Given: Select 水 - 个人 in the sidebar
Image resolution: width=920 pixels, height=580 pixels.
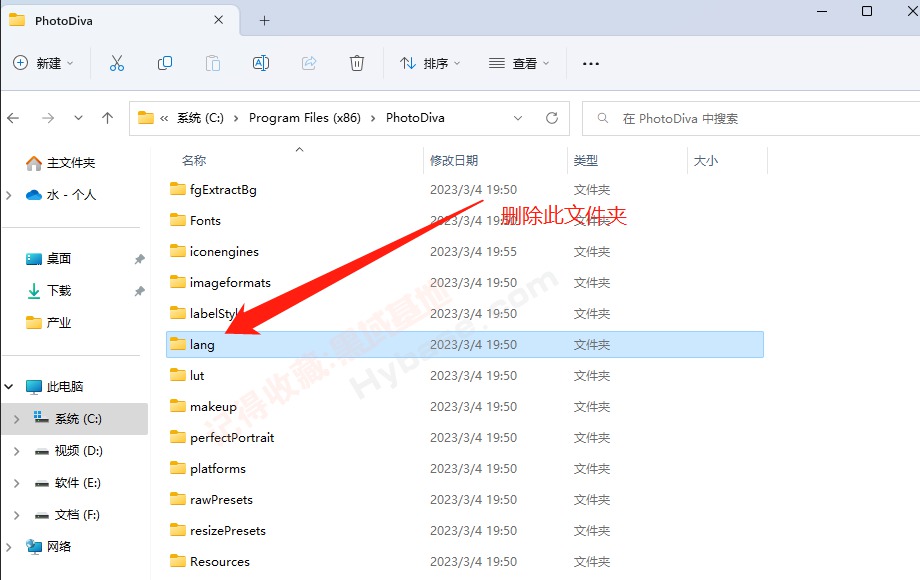Looking at the screenshot, I should [x=61, y=195].
